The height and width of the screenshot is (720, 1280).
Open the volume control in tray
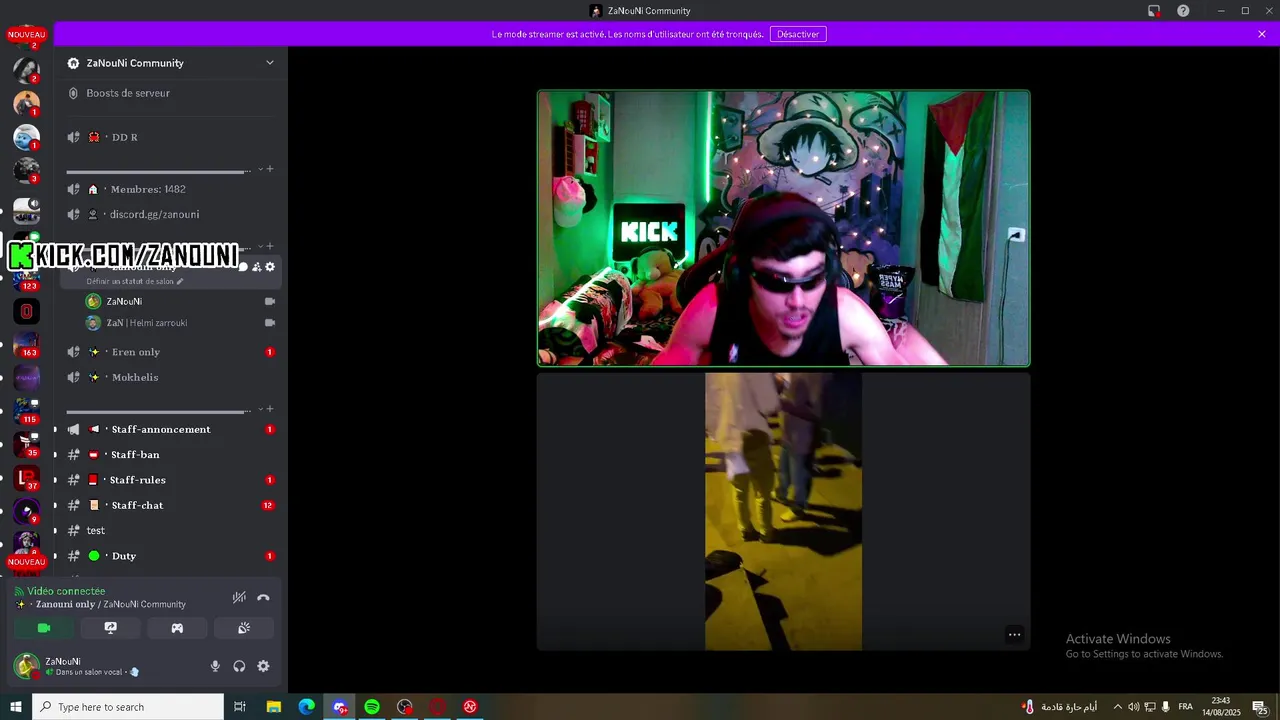(1133, 707)
